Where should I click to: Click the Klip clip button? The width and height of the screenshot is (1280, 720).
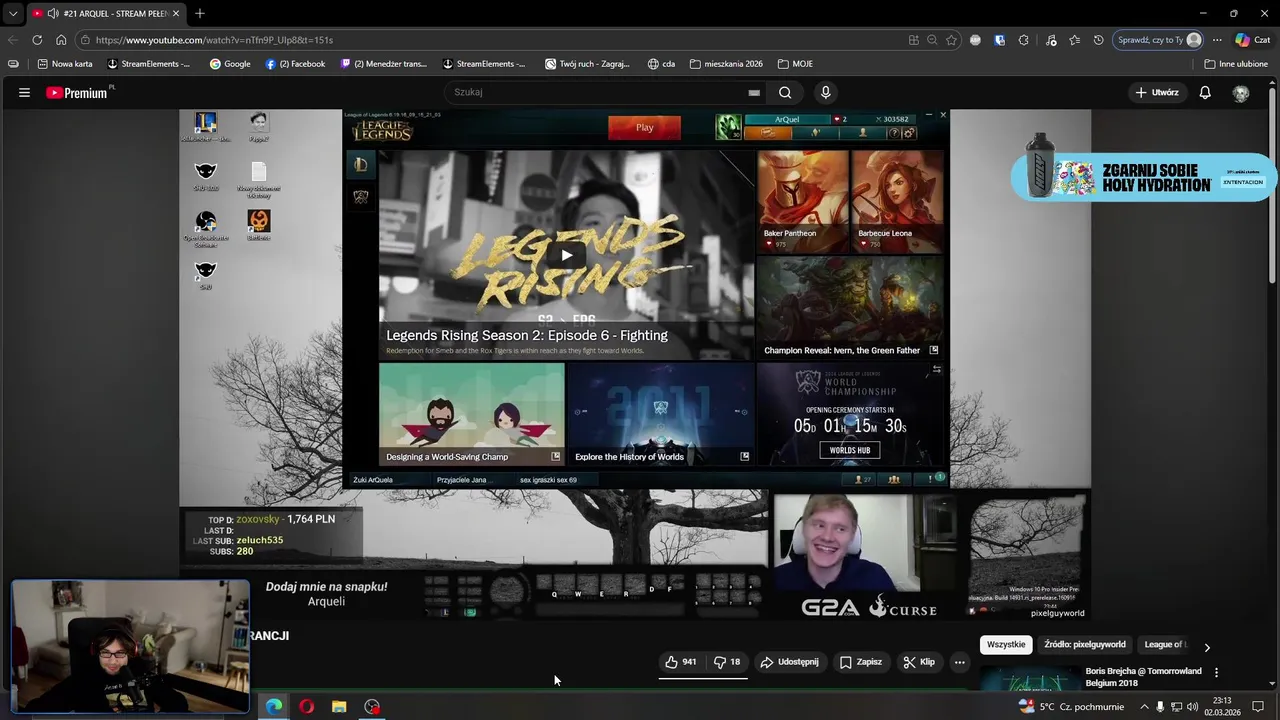(919, 662)
